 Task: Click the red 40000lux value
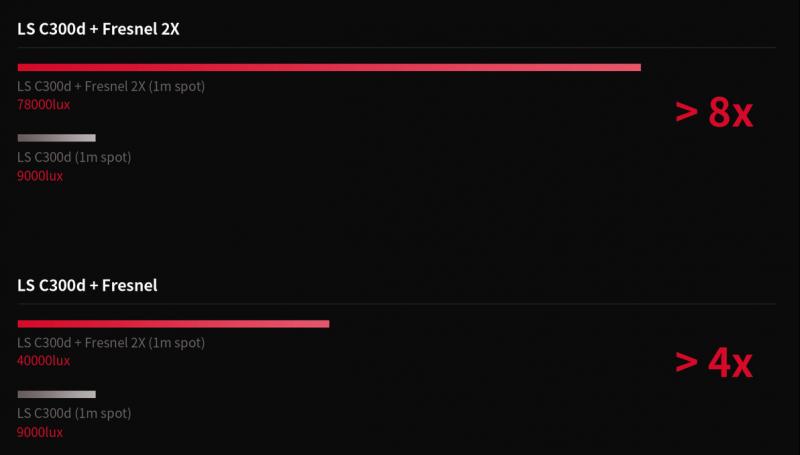tap(43, 361)
